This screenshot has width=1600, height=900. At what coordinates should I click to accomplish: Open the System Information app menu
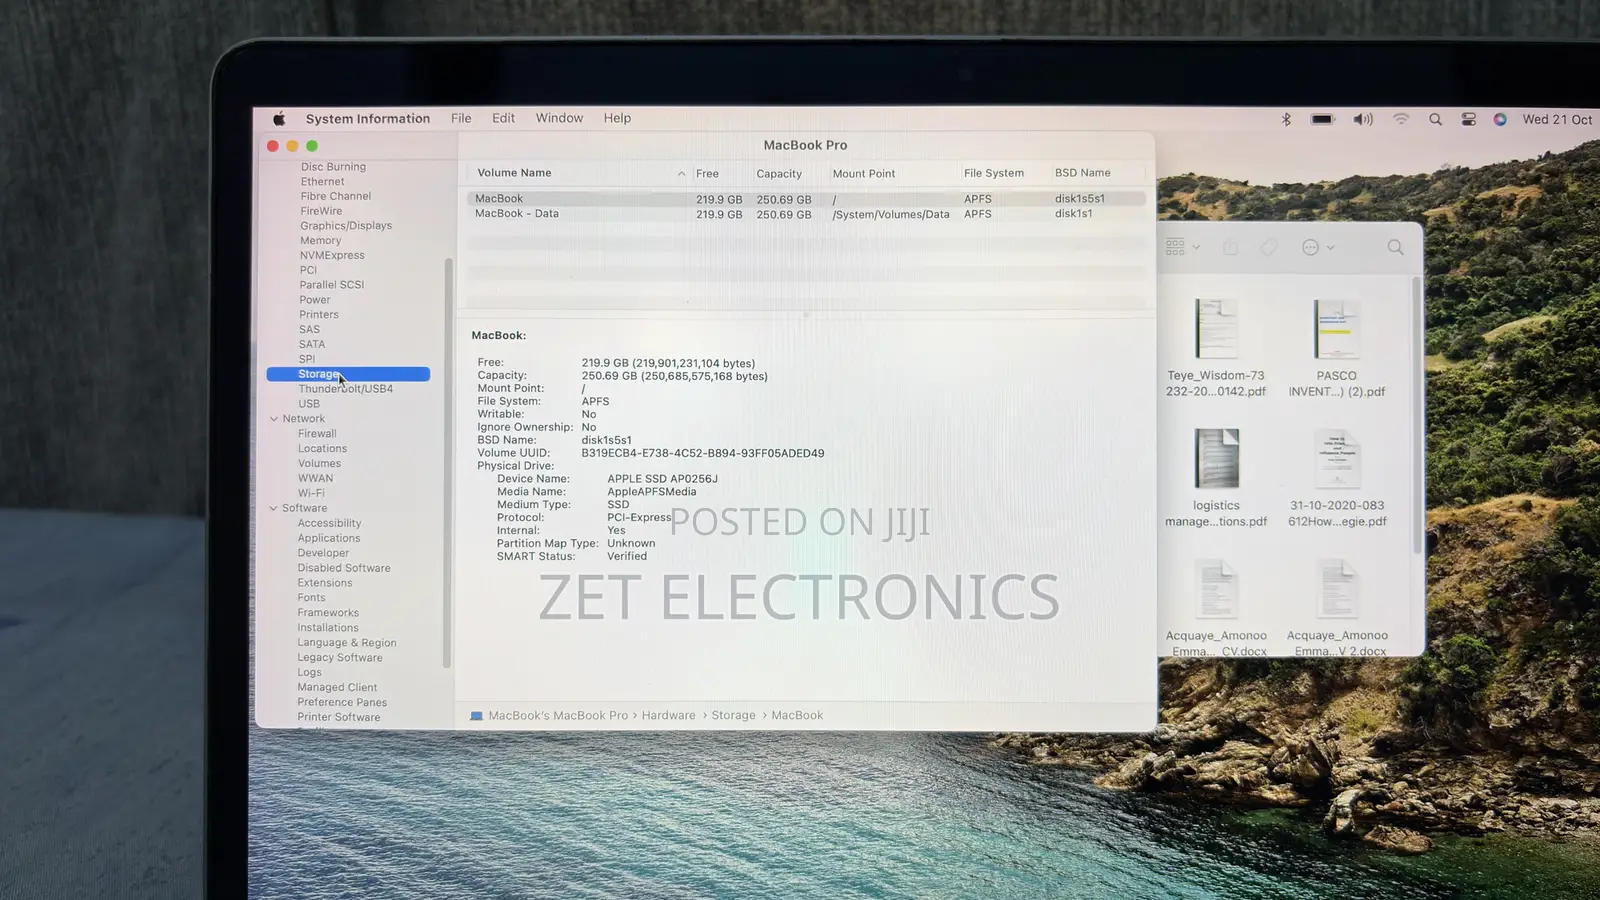pyautogui.click(x=368, y=118)
